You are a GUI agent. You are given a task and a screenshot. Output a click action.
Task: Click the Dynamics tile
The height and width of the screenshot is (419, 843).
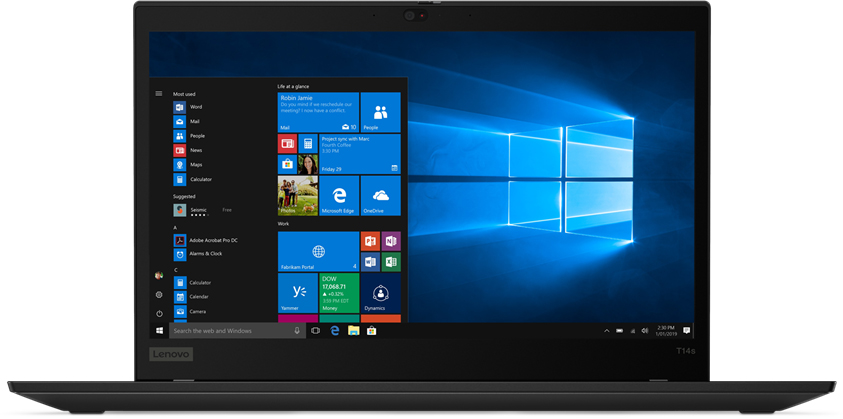pyautogui.click(x=380, y=292)
